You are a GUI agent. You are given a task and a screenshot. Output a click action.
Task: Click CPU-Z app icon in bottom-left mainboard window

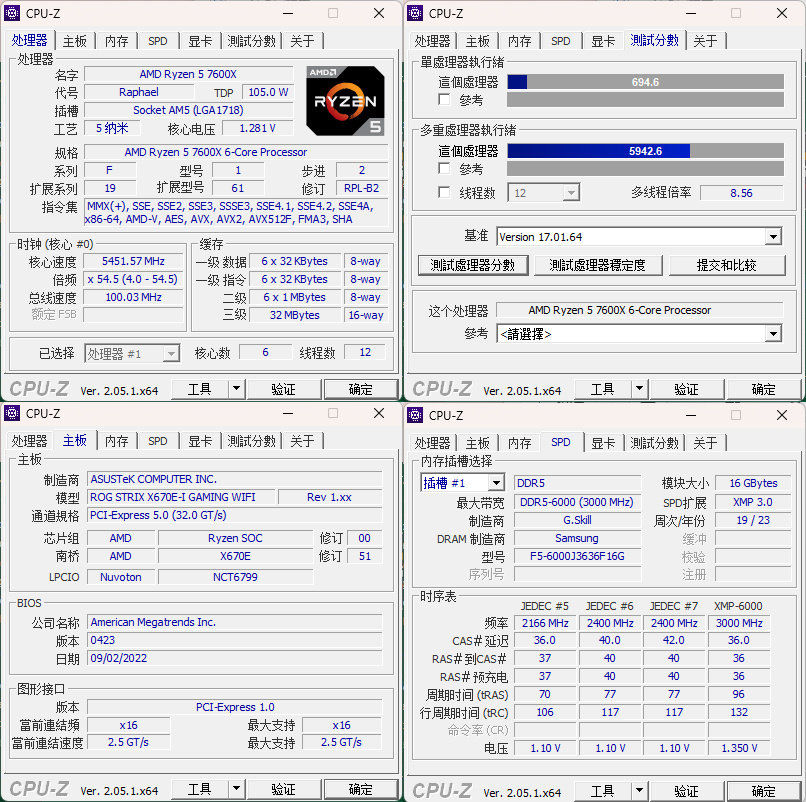[x=12, y=413]
